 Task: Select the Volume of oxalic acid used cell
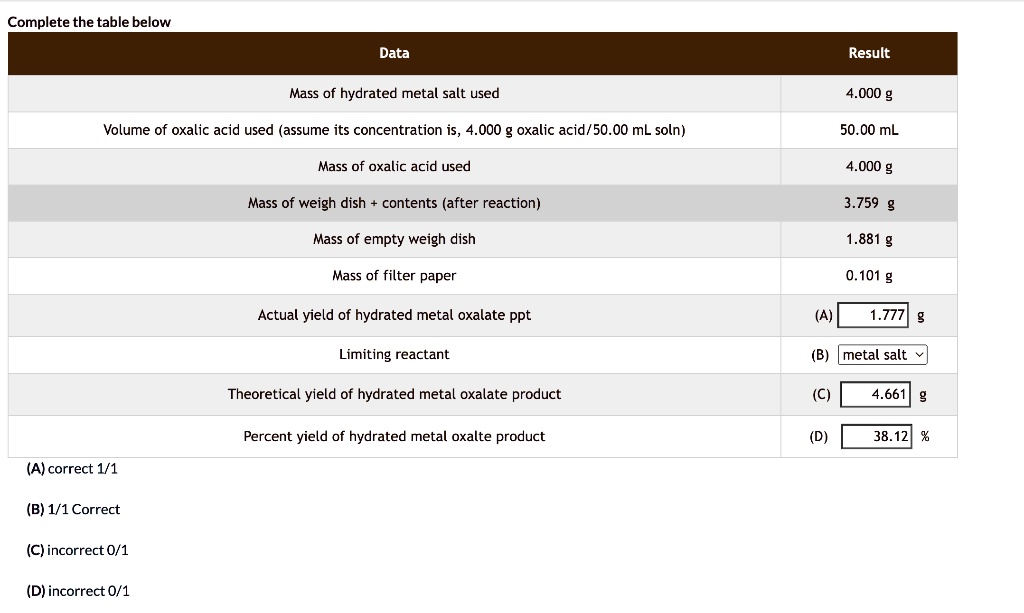pyautogui.click(x=394, y=129)
